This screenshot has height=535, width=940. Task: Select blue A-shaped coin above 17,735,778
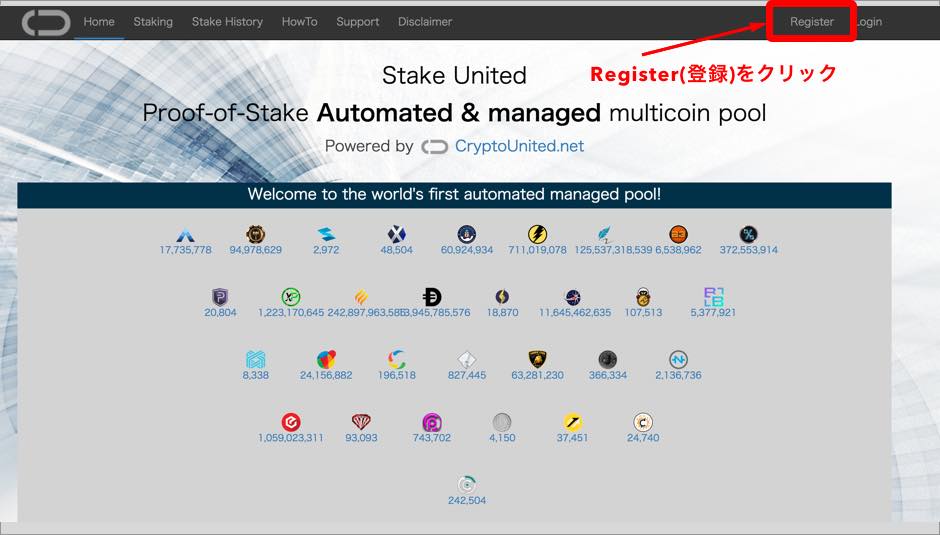click(185, 235)
